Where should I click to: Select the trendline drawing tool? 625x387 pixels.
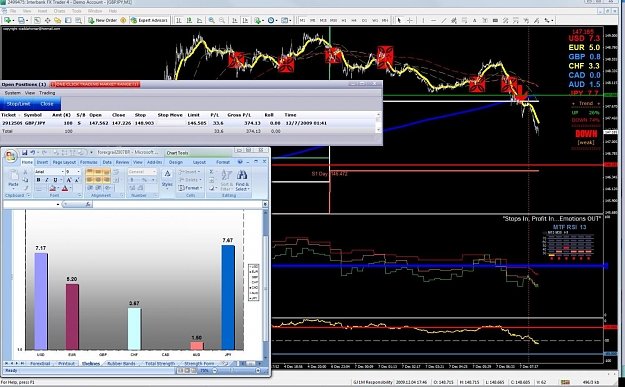[x=444, y=20]
